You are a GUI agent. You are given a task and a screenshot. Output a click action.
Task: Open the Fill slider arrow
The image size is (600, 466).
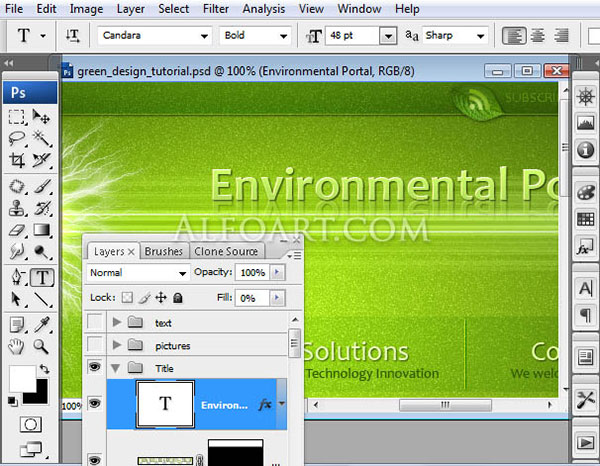click(277, 298)
